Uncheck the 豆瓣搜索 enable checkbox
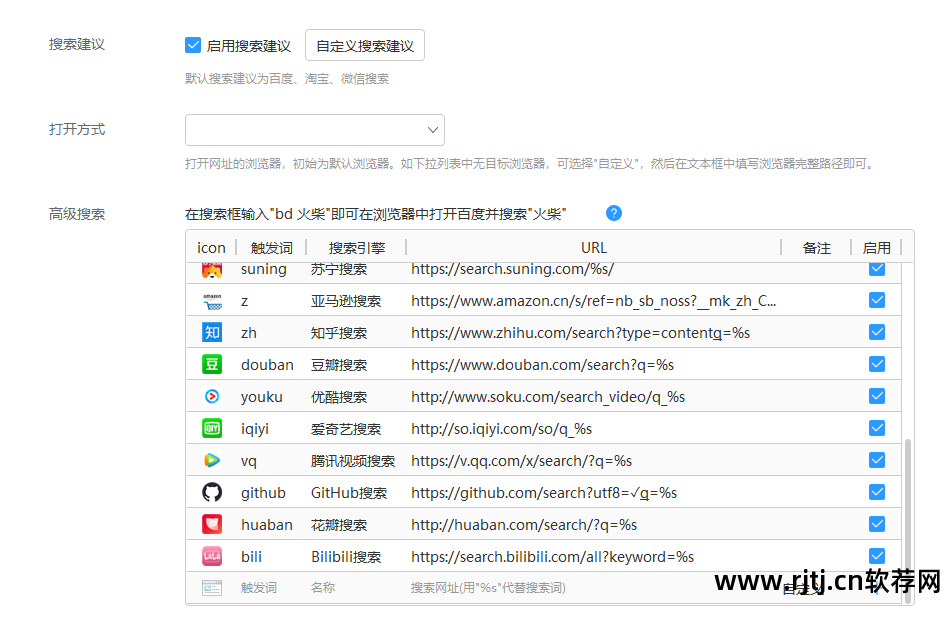 tap(877, 364)
